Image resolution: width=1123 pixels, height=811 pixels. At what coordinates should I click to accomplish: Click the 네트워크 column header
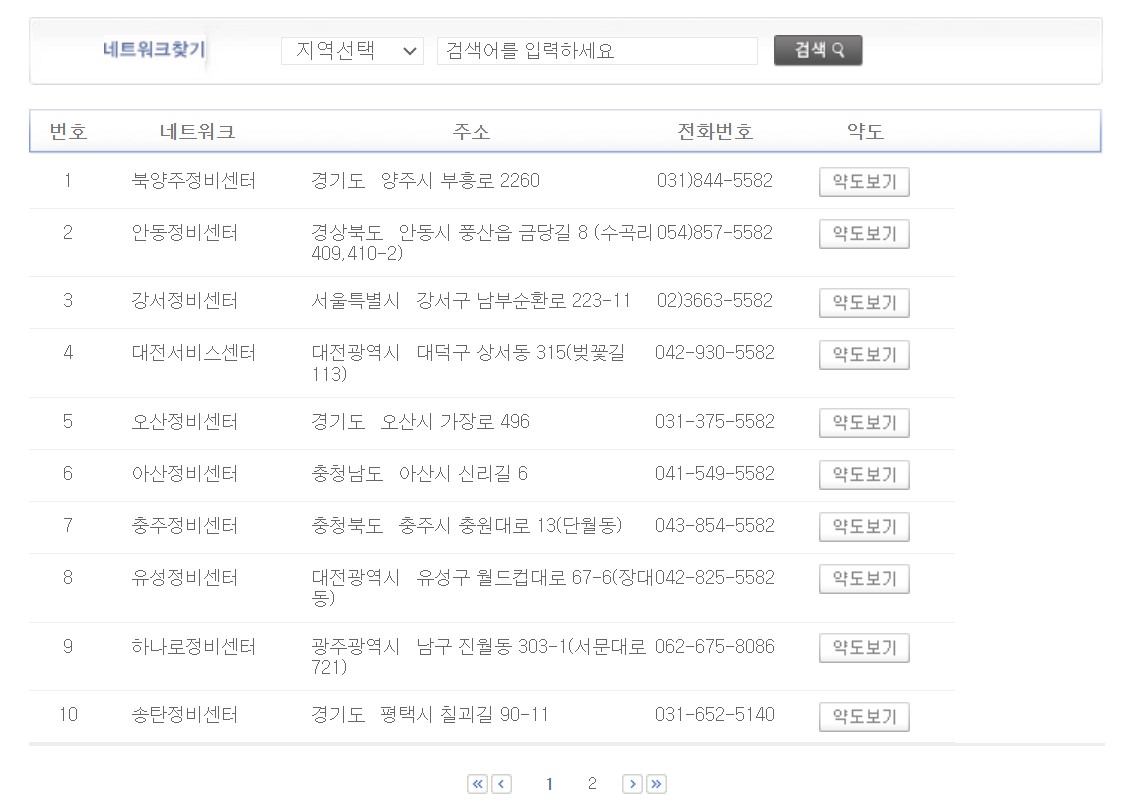coord(197,132)
